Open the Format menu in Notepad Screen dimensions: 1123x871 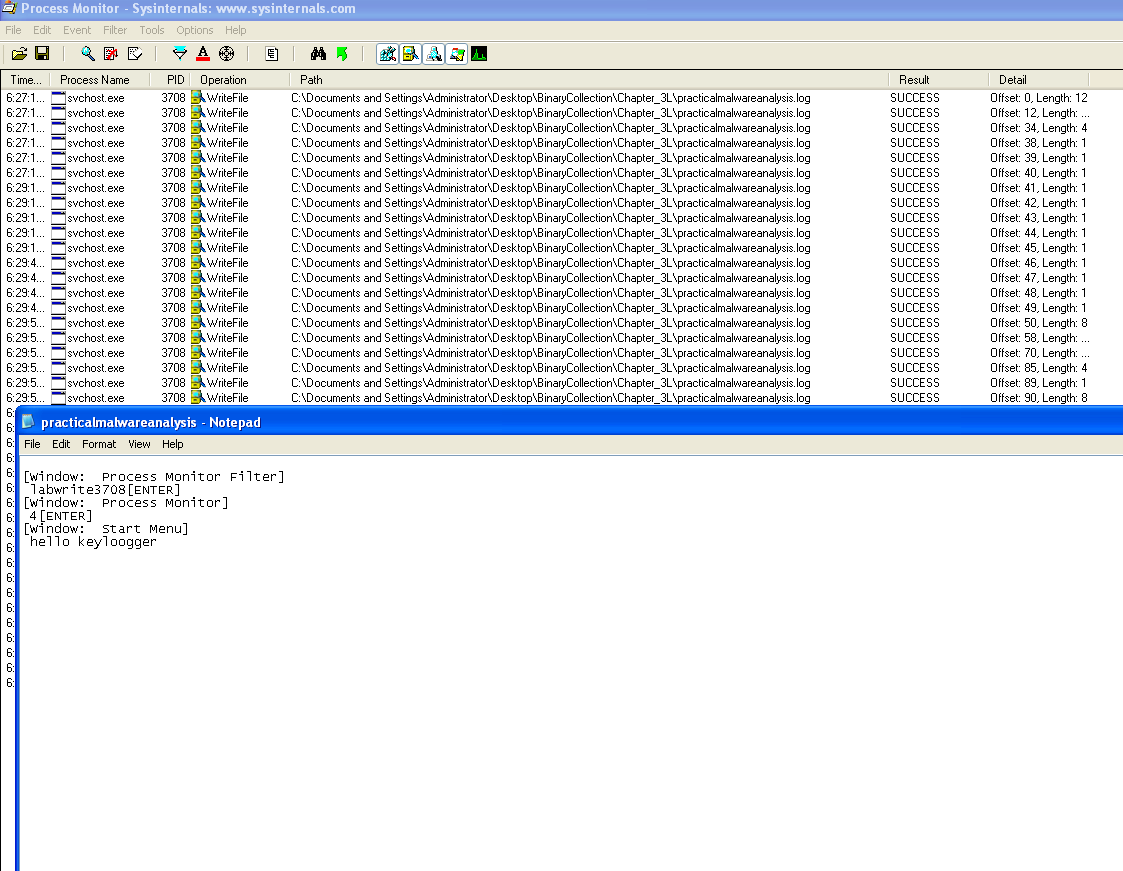coord(99,444)
